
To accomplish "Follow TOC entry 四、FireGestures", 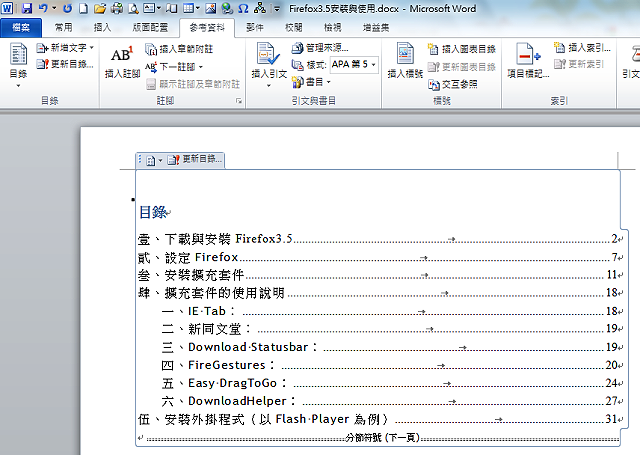I will (x=389, y=365).
